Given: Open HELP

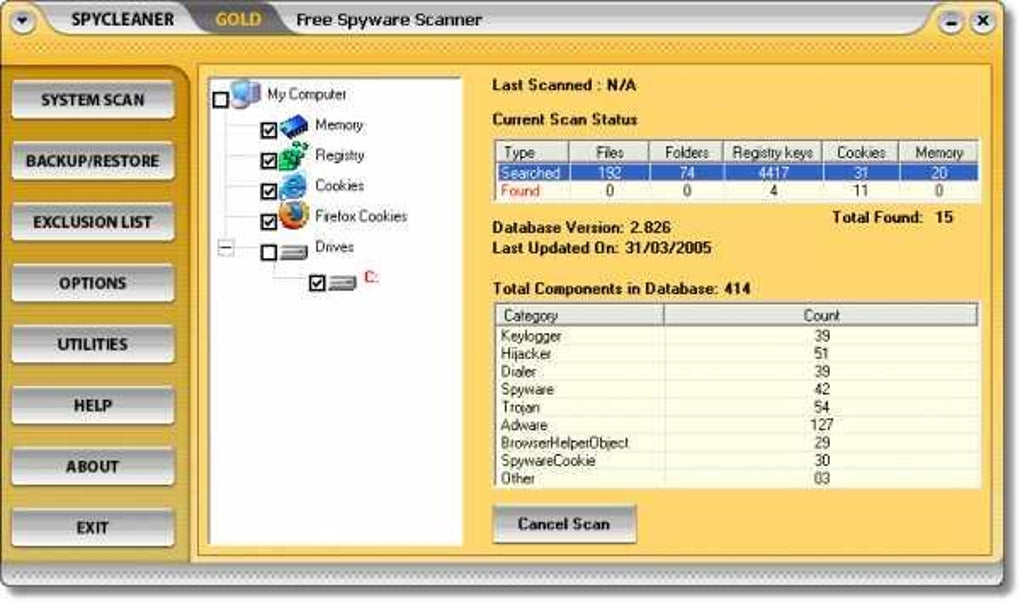Looking at the screenshot, I should [x=93, y=405].
